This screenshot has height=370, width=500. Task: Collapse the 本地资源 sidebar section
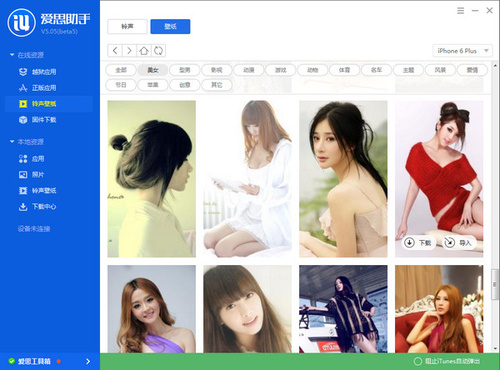click(12, 142)
